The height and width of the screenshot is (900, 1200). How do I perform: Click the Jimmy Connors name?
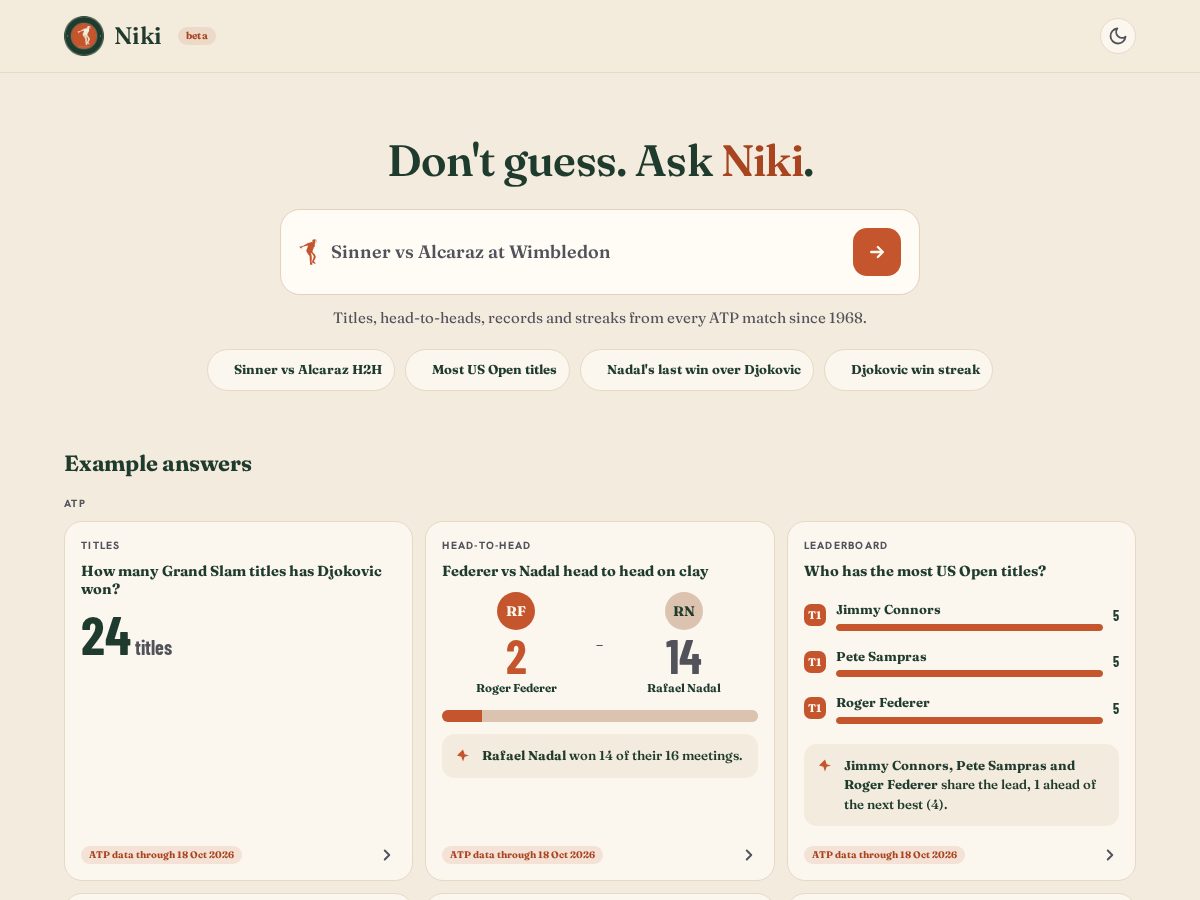[x=888, y=610]
